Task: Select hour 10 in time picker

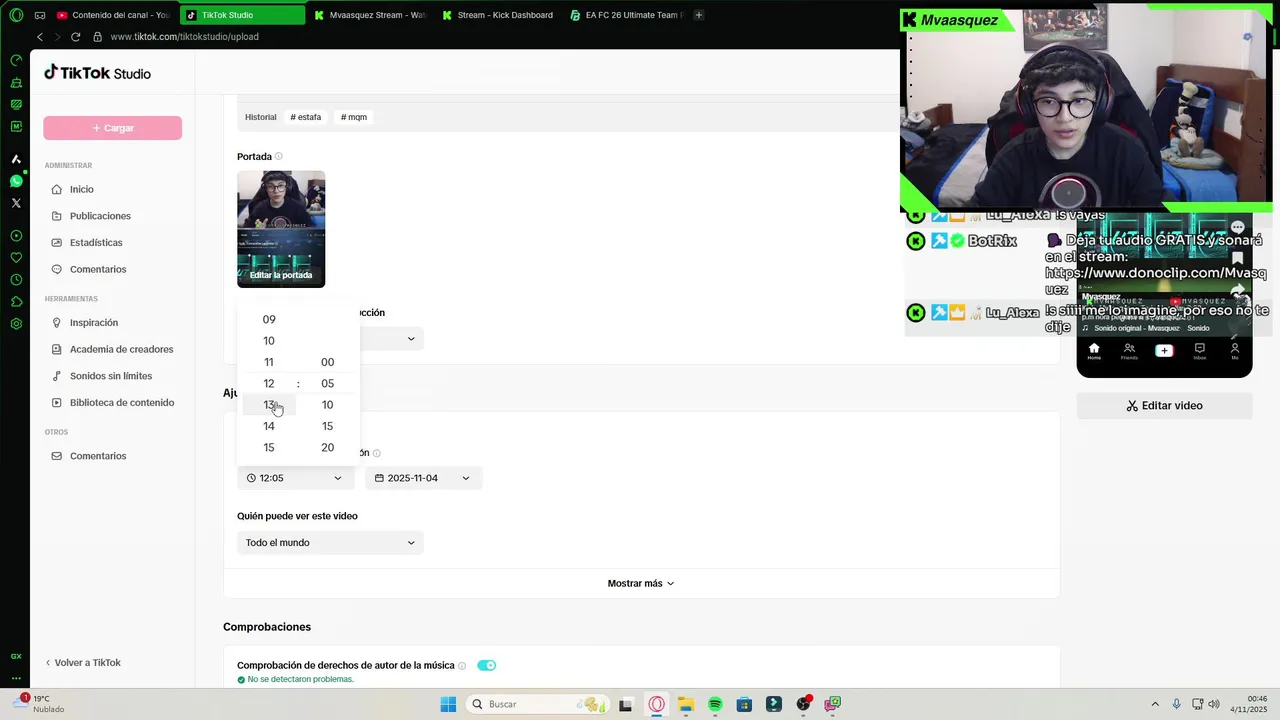Action: coord(269,341)
